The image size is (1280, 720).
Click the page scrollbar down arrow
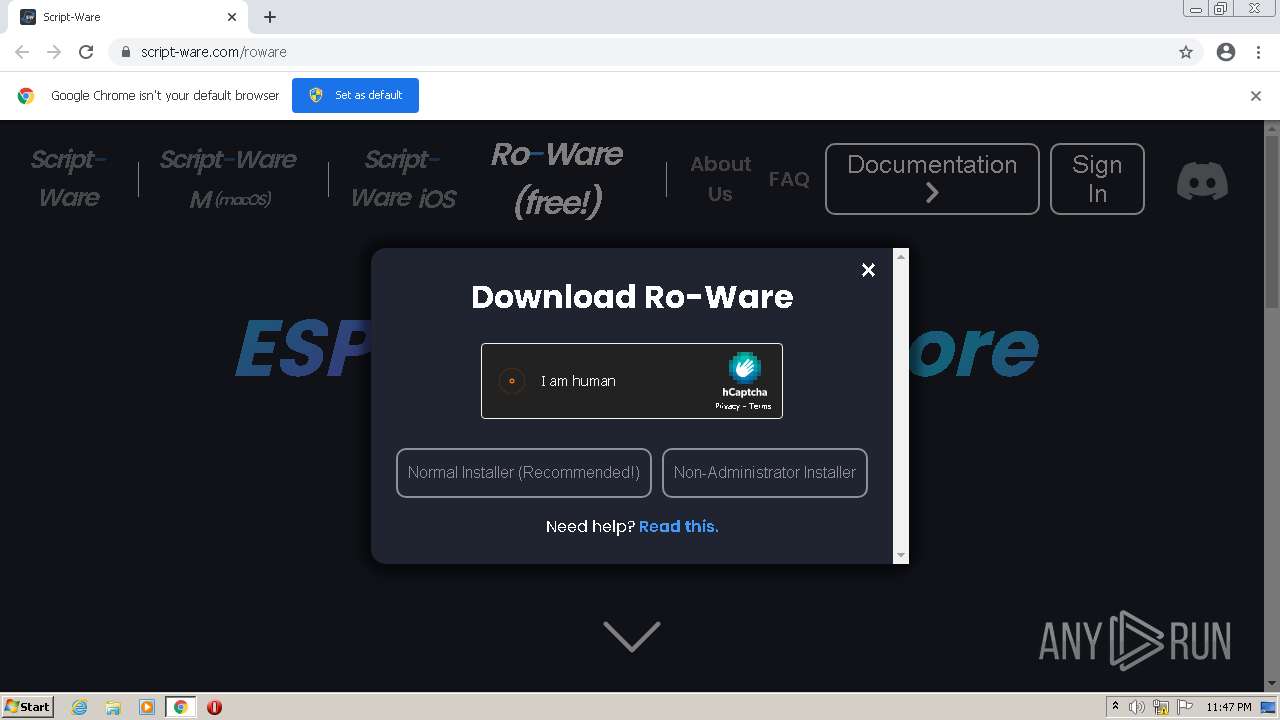click(1272, 683)
